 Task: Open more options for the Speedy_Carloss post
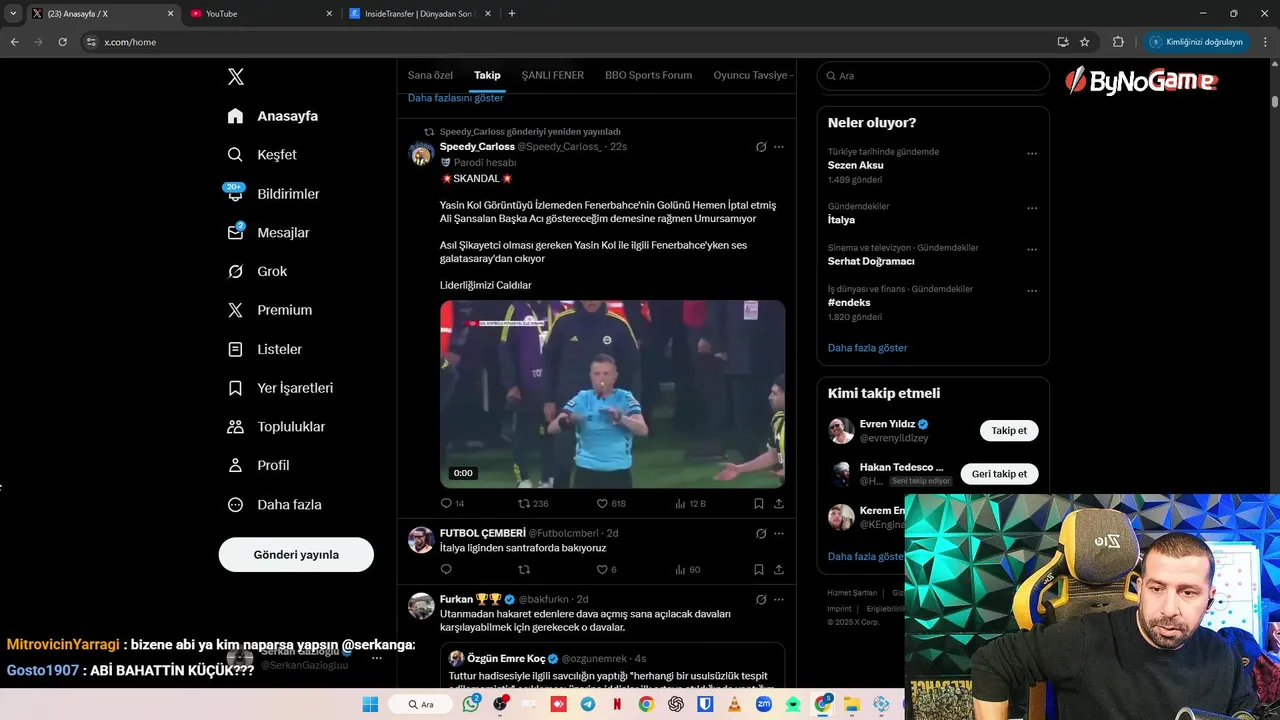point(779,147)
